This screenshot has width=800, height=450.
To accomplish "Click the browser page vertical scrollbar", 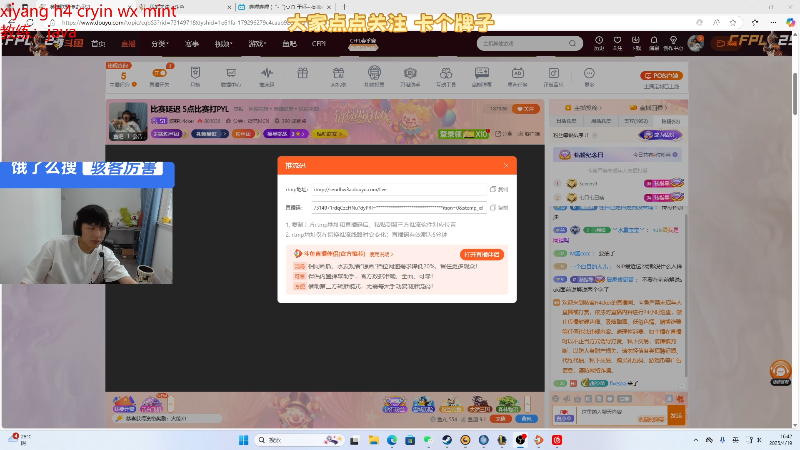I will [795, 94].
